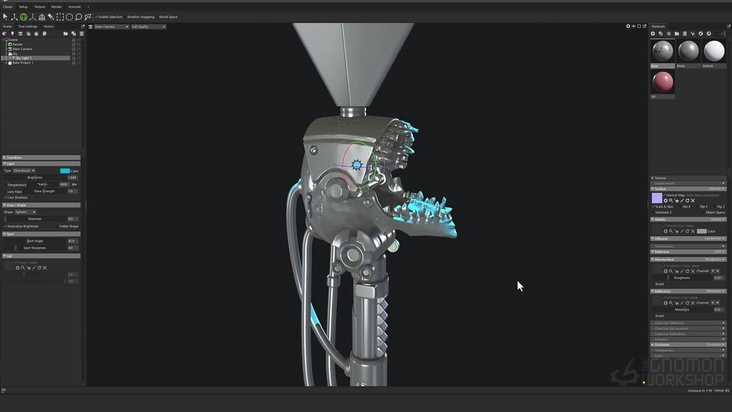Collapse the Area / Shape section
This screenshot has width=732, height=412.
(41, 205)
